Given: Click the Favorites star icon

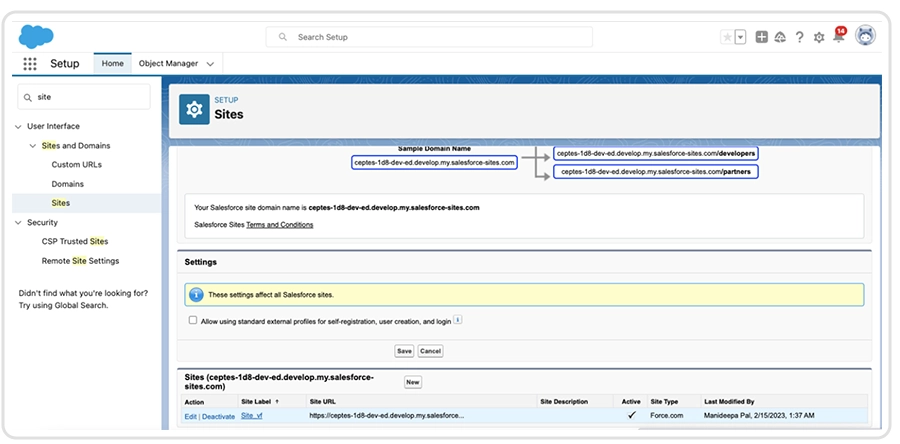Looking at the screenshot, I should [x=727, y=37].
